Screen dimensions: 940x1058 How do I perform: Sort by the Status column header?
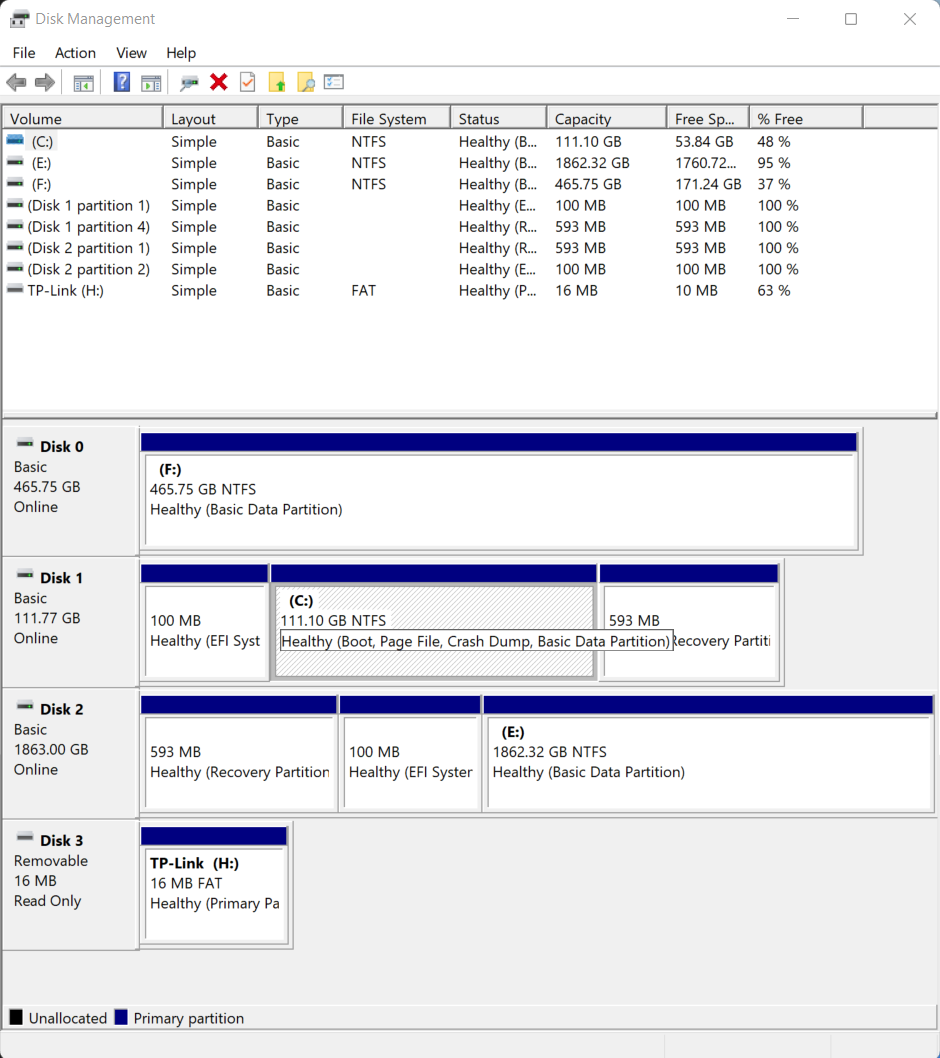[x=499, y=119]
